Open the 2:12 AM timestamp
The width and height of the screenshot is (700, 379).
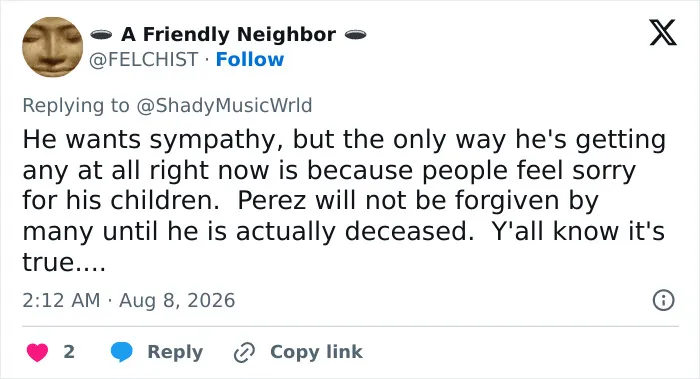point(61,300)
